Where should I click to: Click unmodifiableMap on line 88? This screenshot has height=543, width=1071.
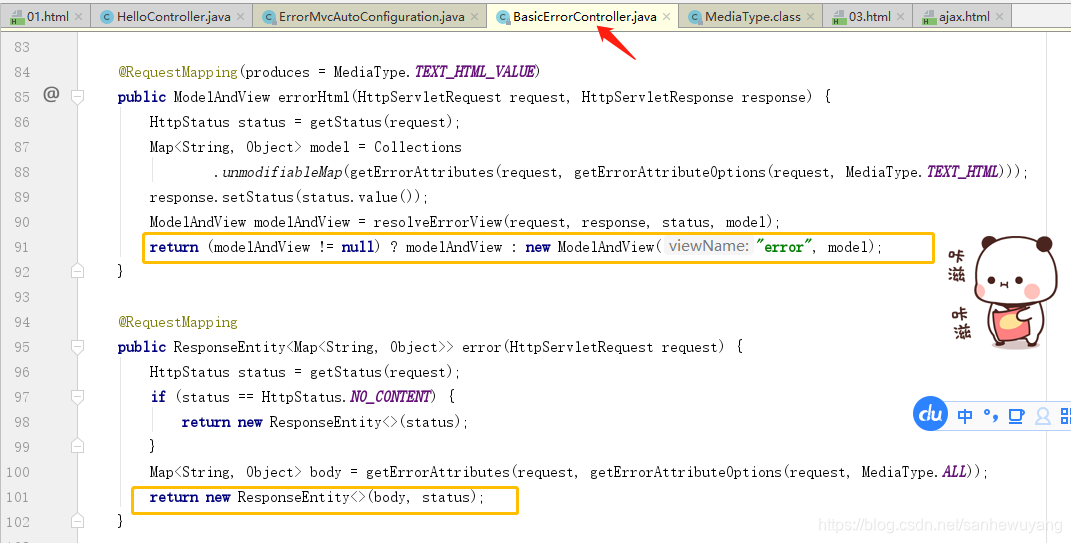click(282, 172)
